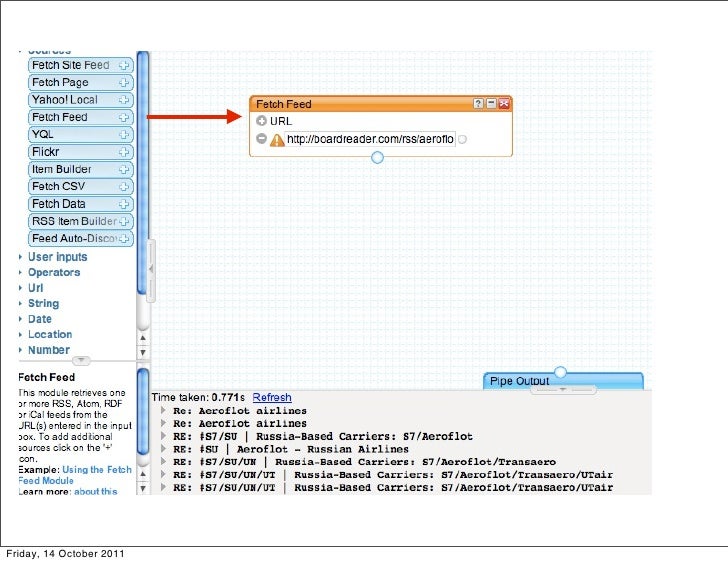Add the Flickr module
728x564 pixels.
tap(124, 152)
